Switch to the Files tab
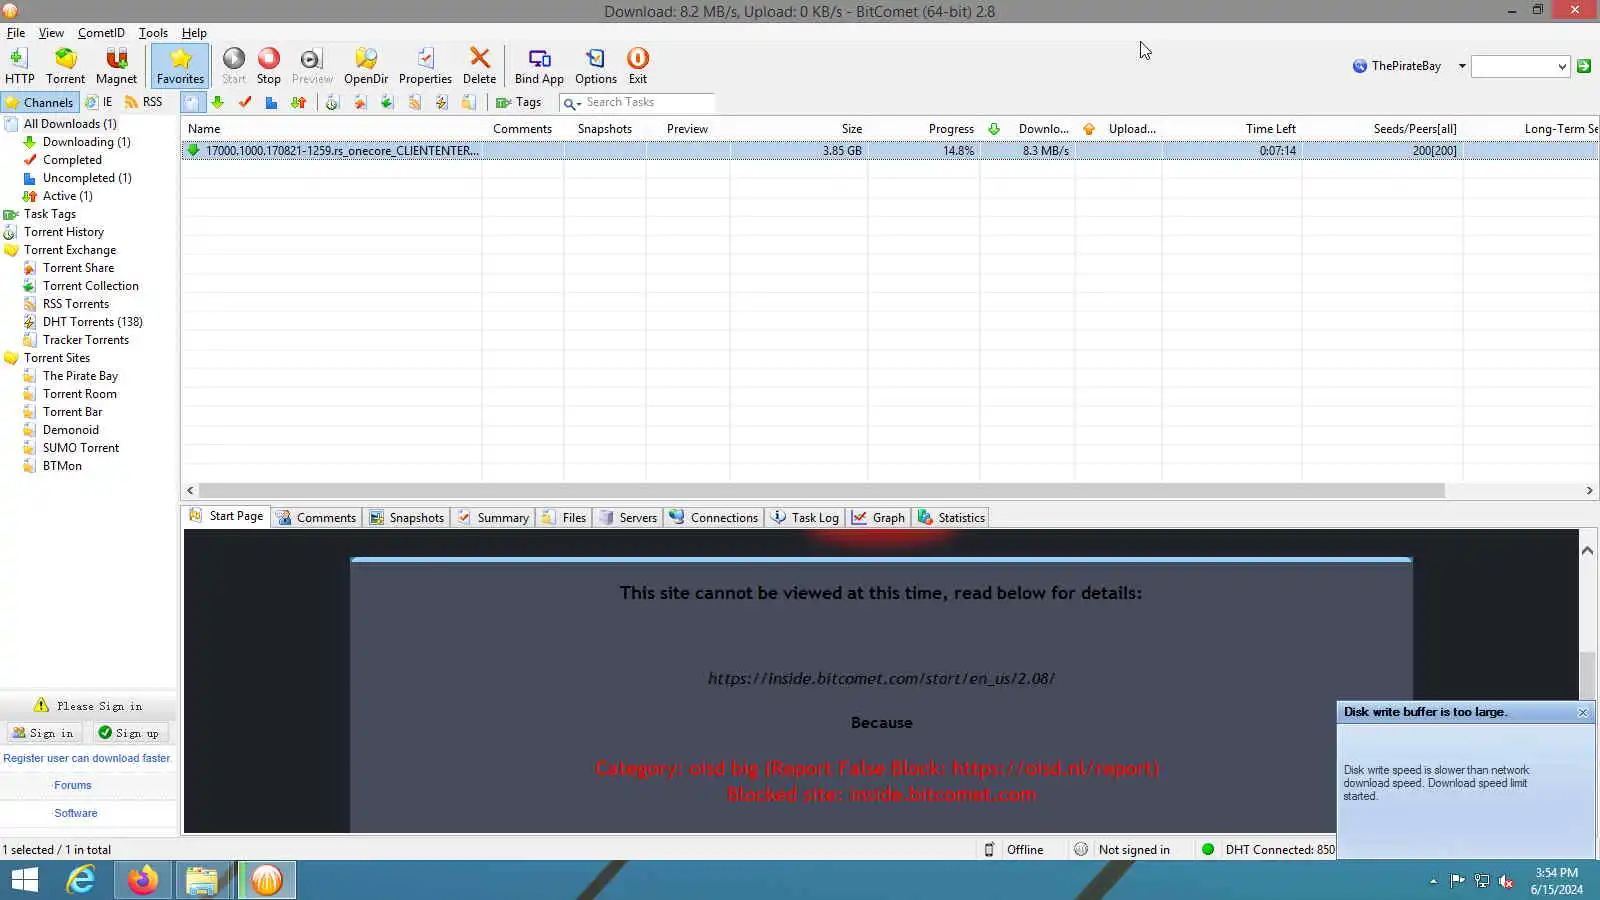 click(x=564, y=517)
